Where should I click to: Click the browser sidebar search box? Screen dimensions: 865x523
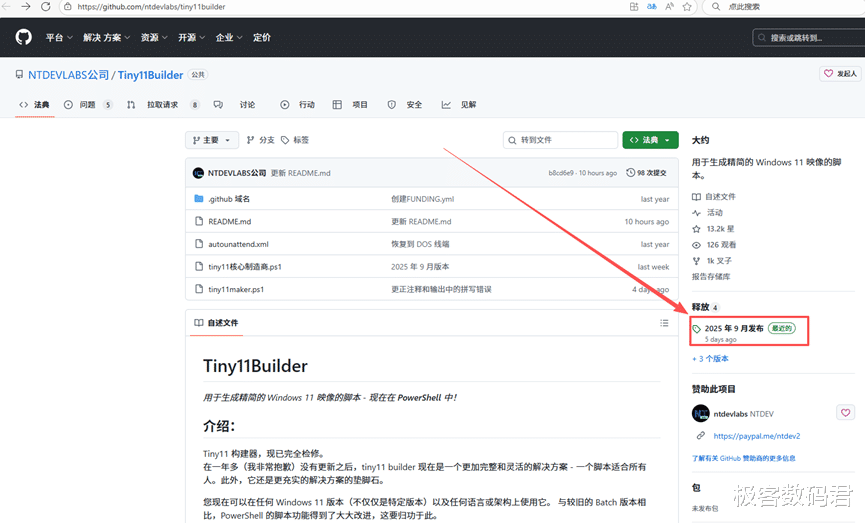pyautogui.click(x=783, y=7)
